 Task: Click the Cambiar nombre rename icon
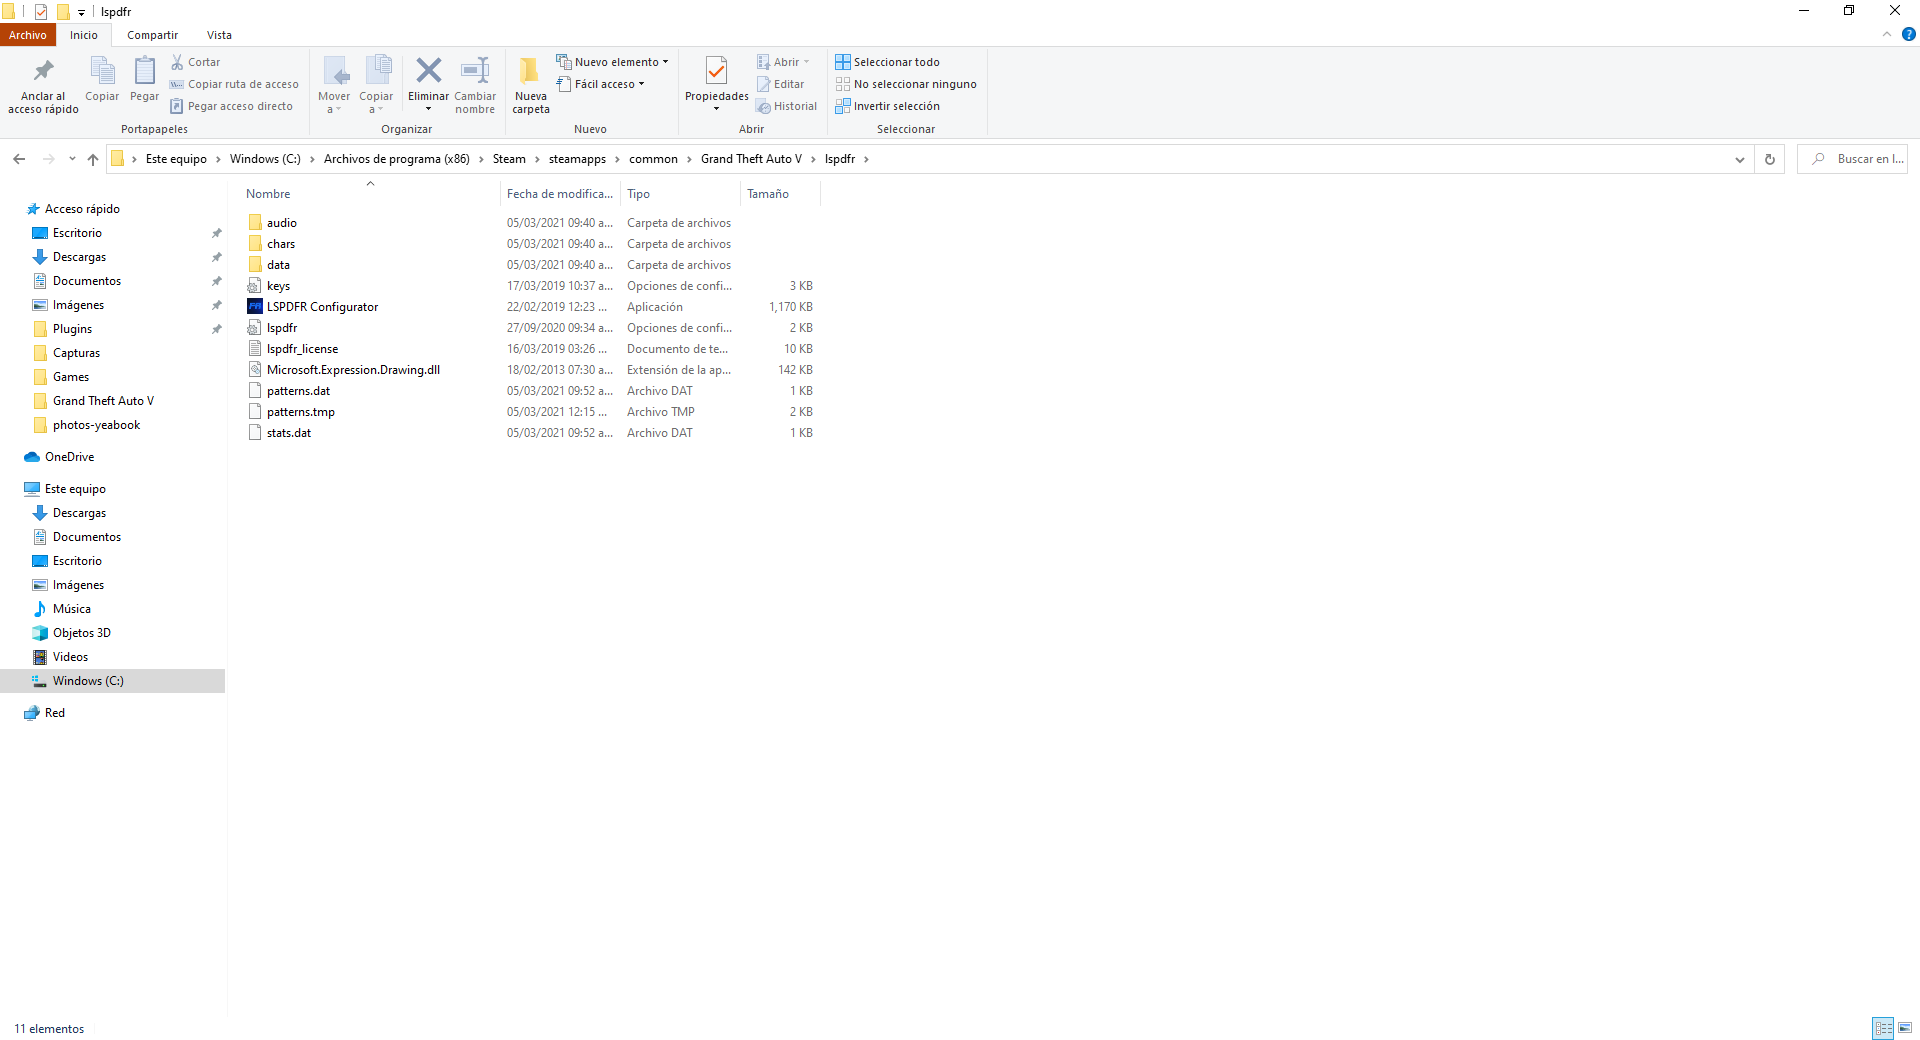click(475, 70)
